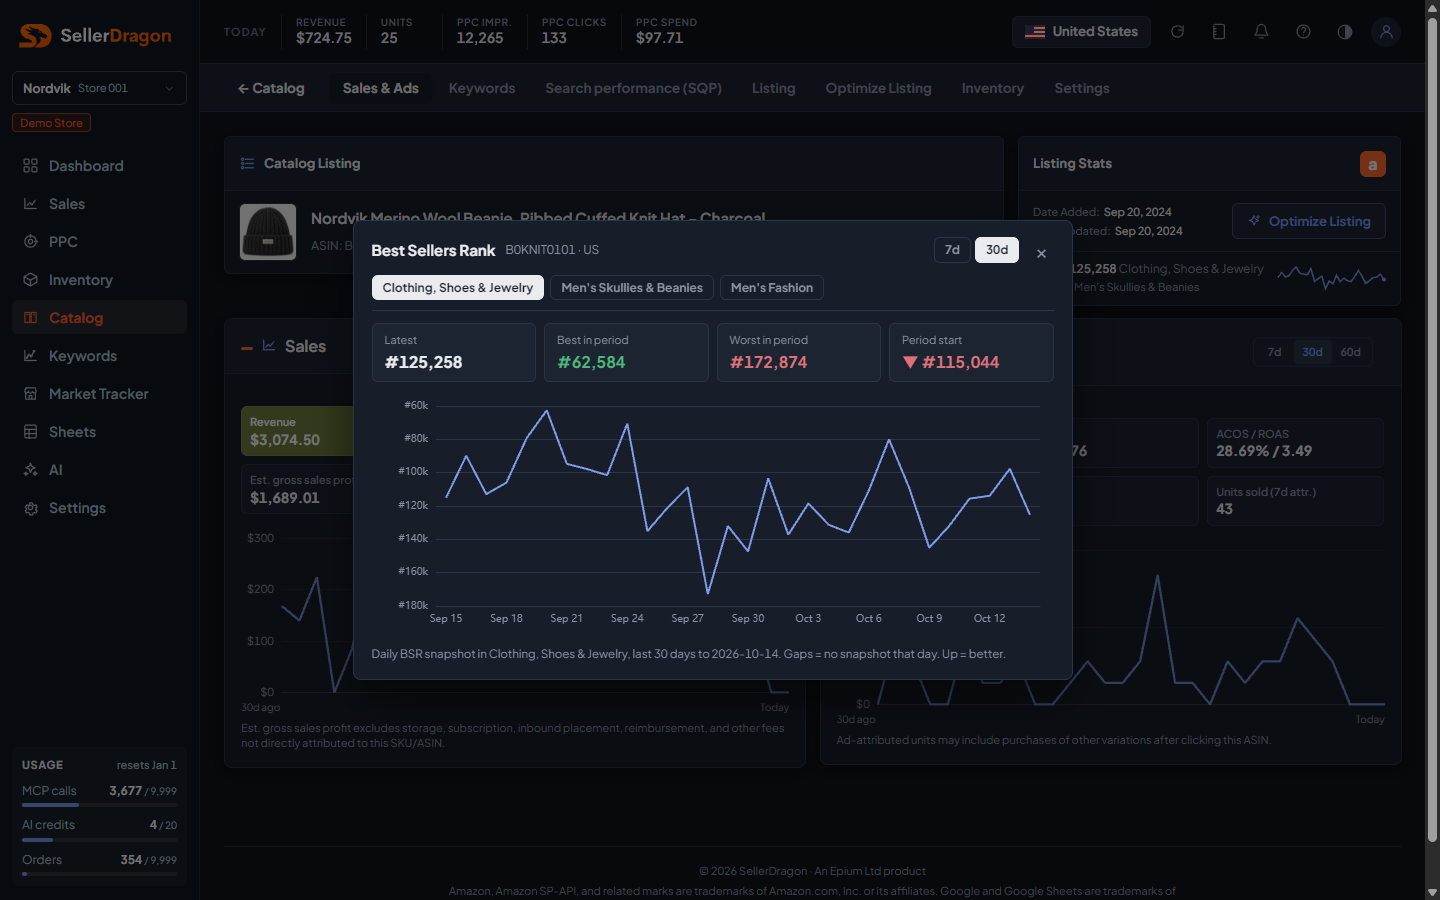Click the Period start #115,044 card
This screenshot has width=1440, height=900.
pos(971,352)
